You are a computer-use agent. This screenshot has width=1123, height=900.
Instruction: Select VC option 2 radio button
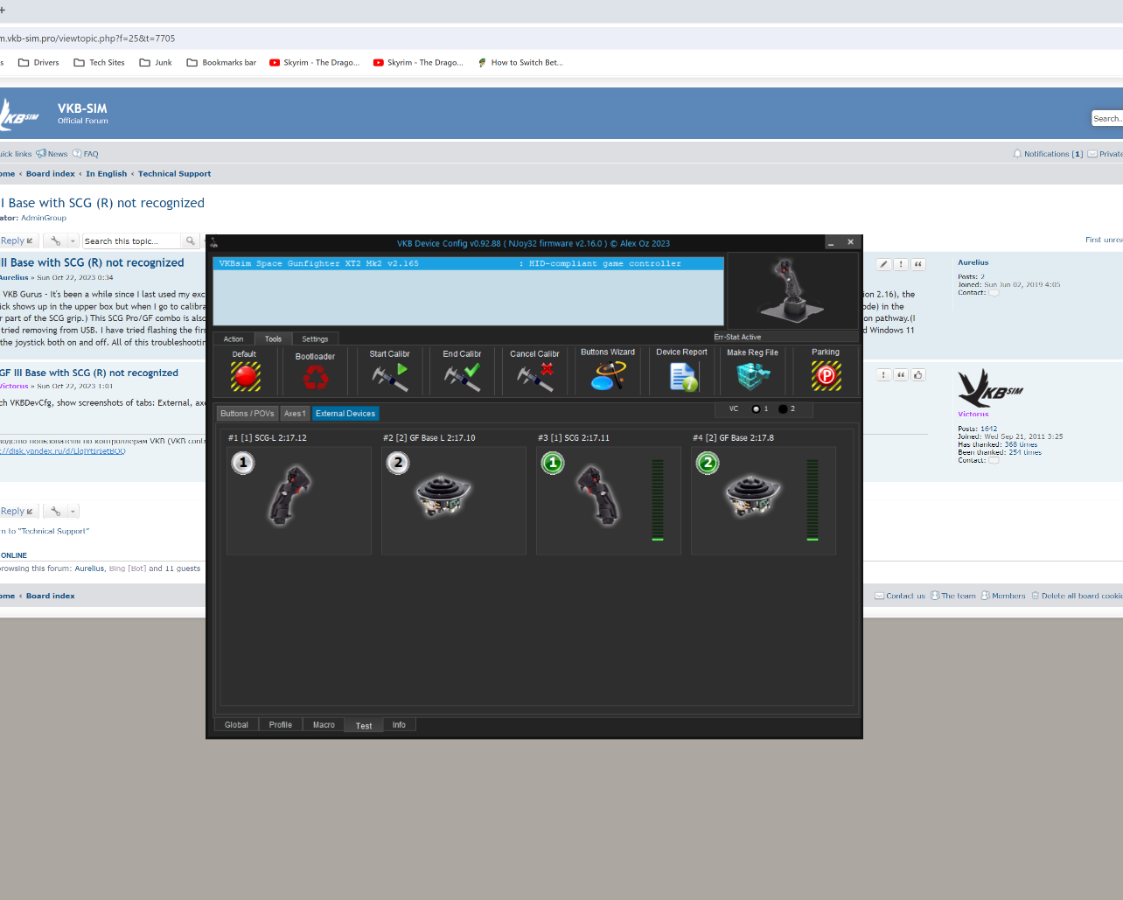(x=783, y=409)
